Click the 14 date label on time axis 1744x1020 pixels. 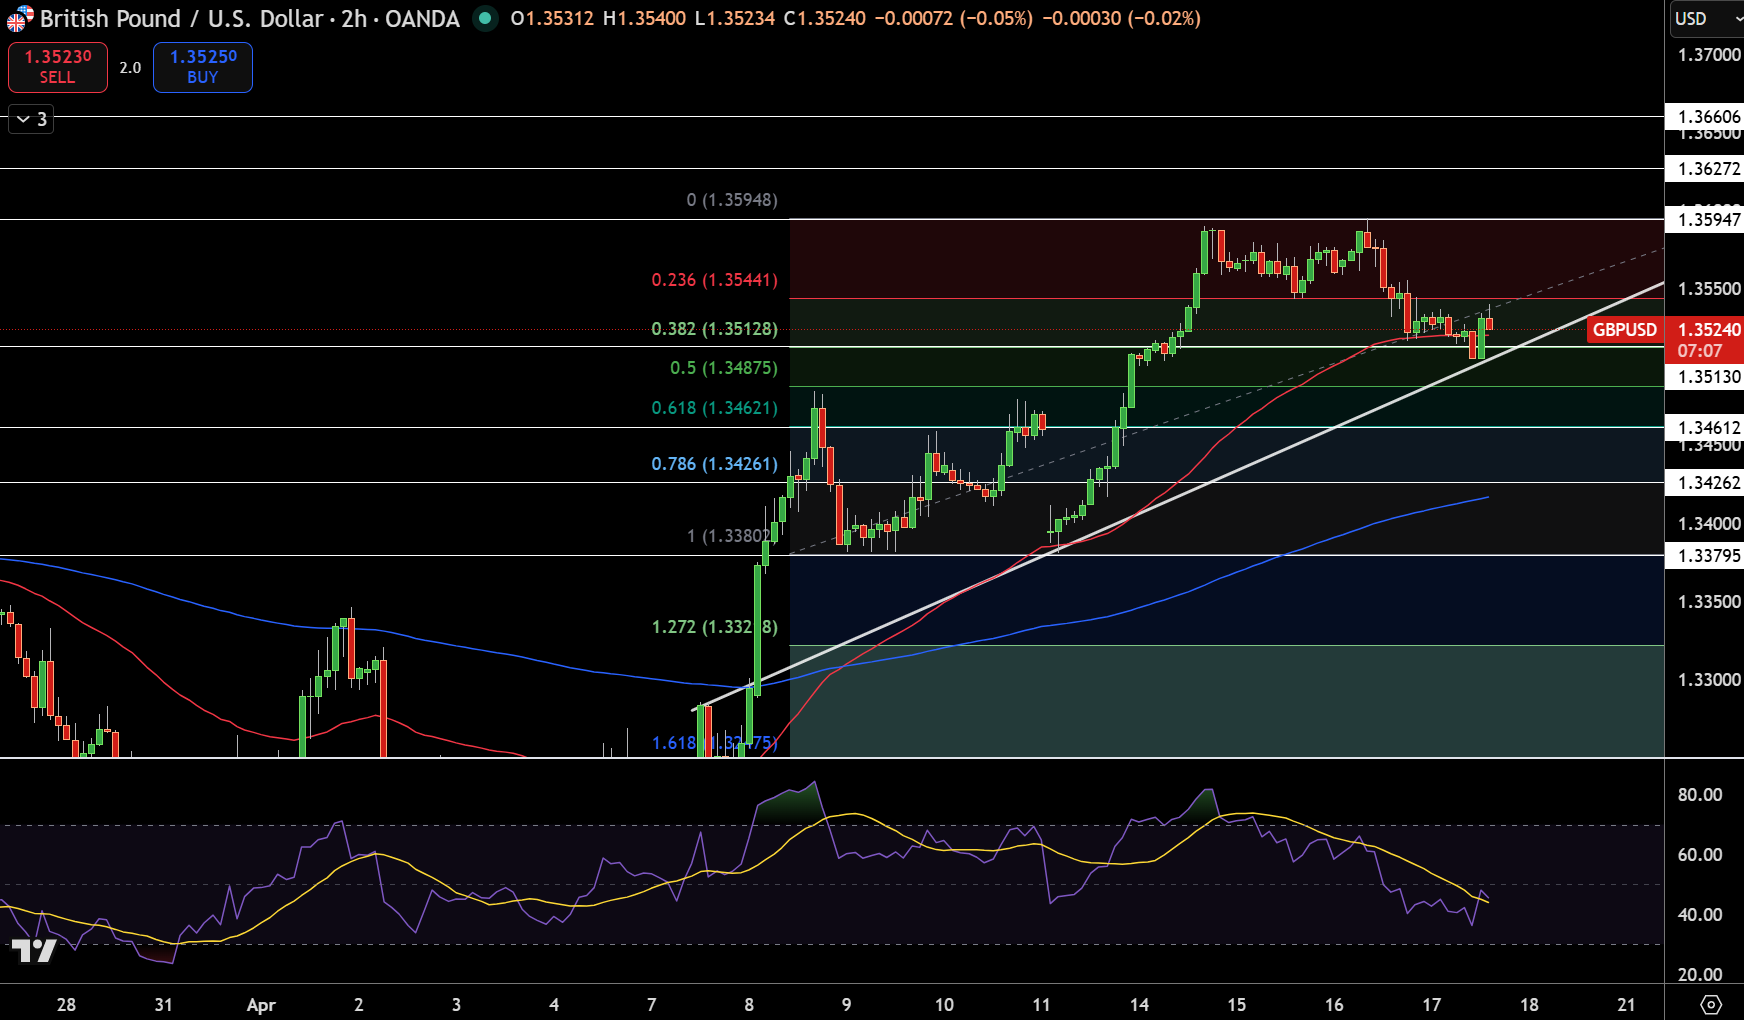pyautogui.click(x=1139, y=1005)
